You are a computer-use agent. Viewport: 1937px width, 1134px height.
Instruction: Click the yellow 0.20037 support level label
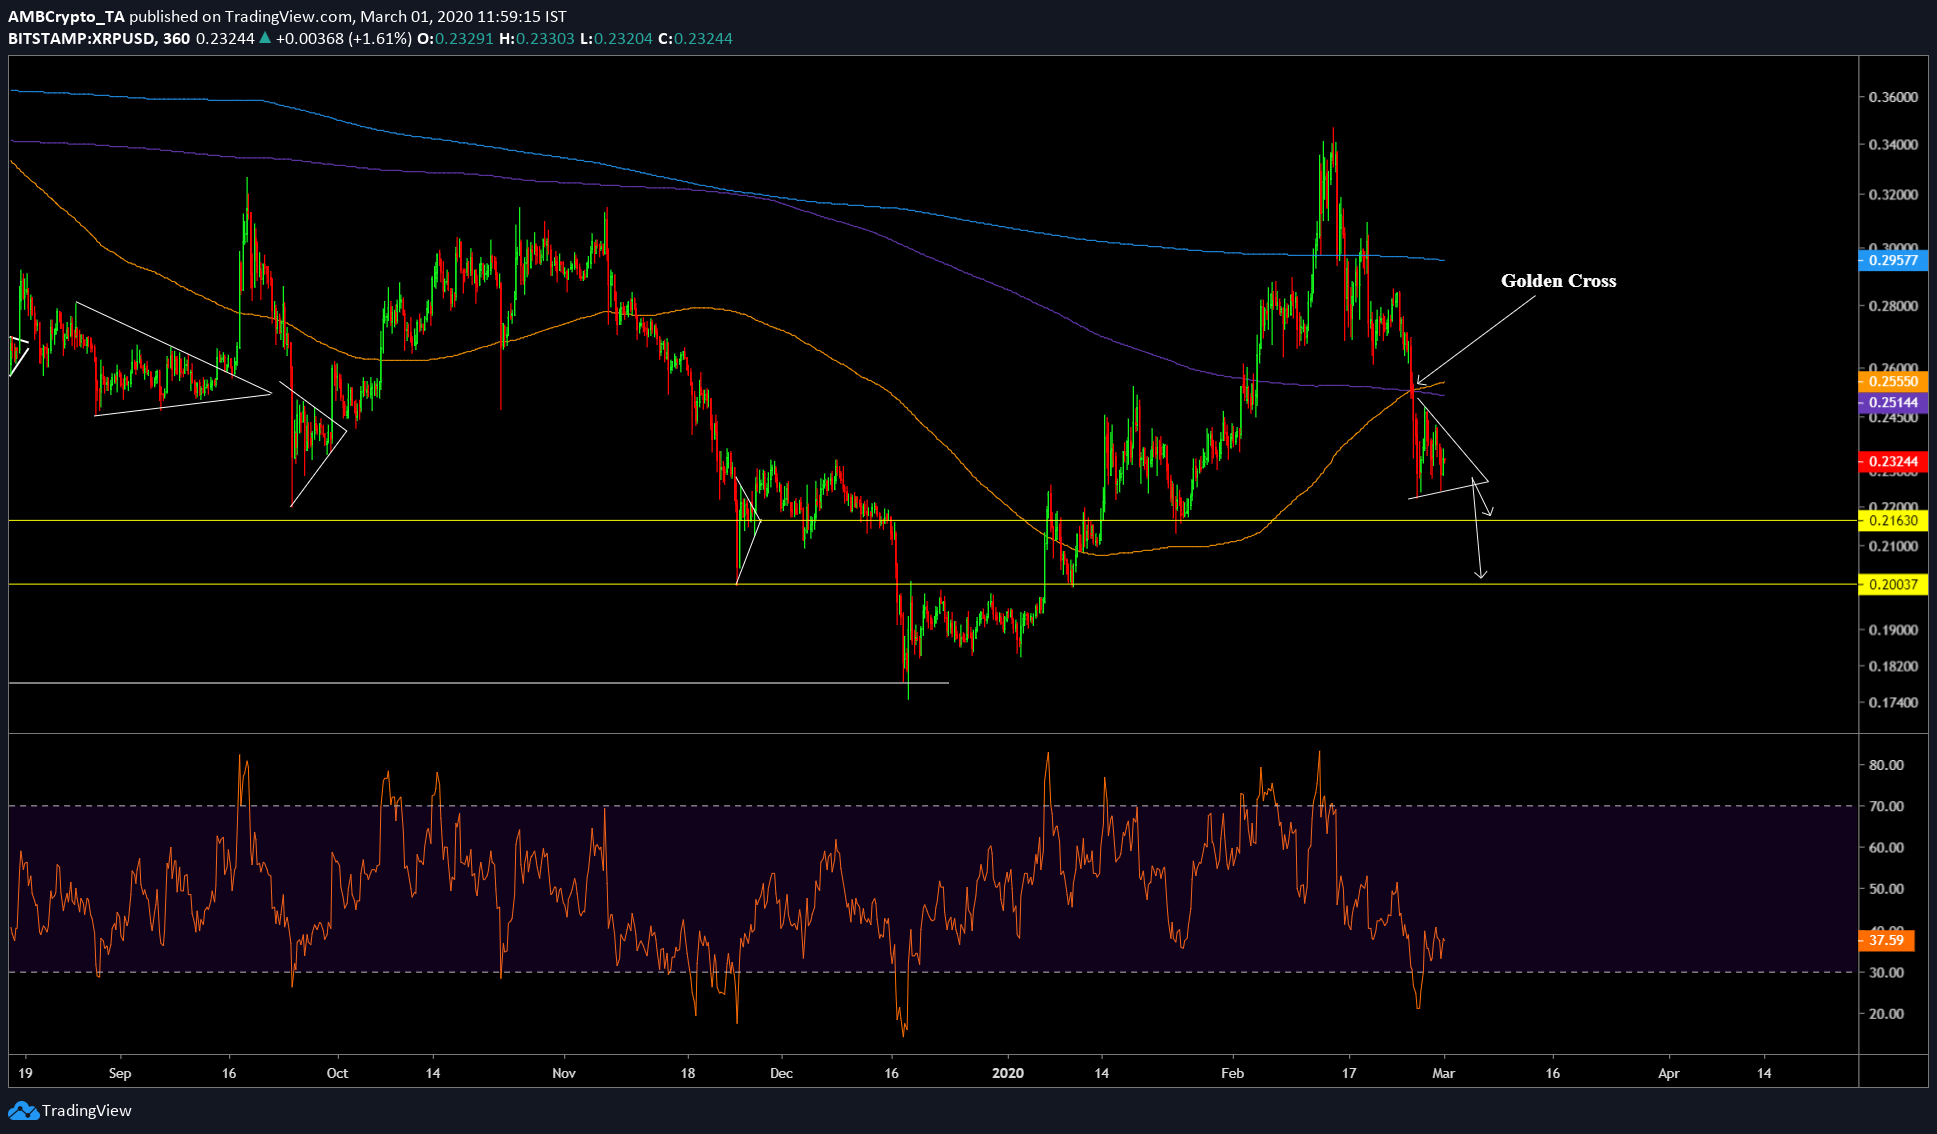point(1893,584)
